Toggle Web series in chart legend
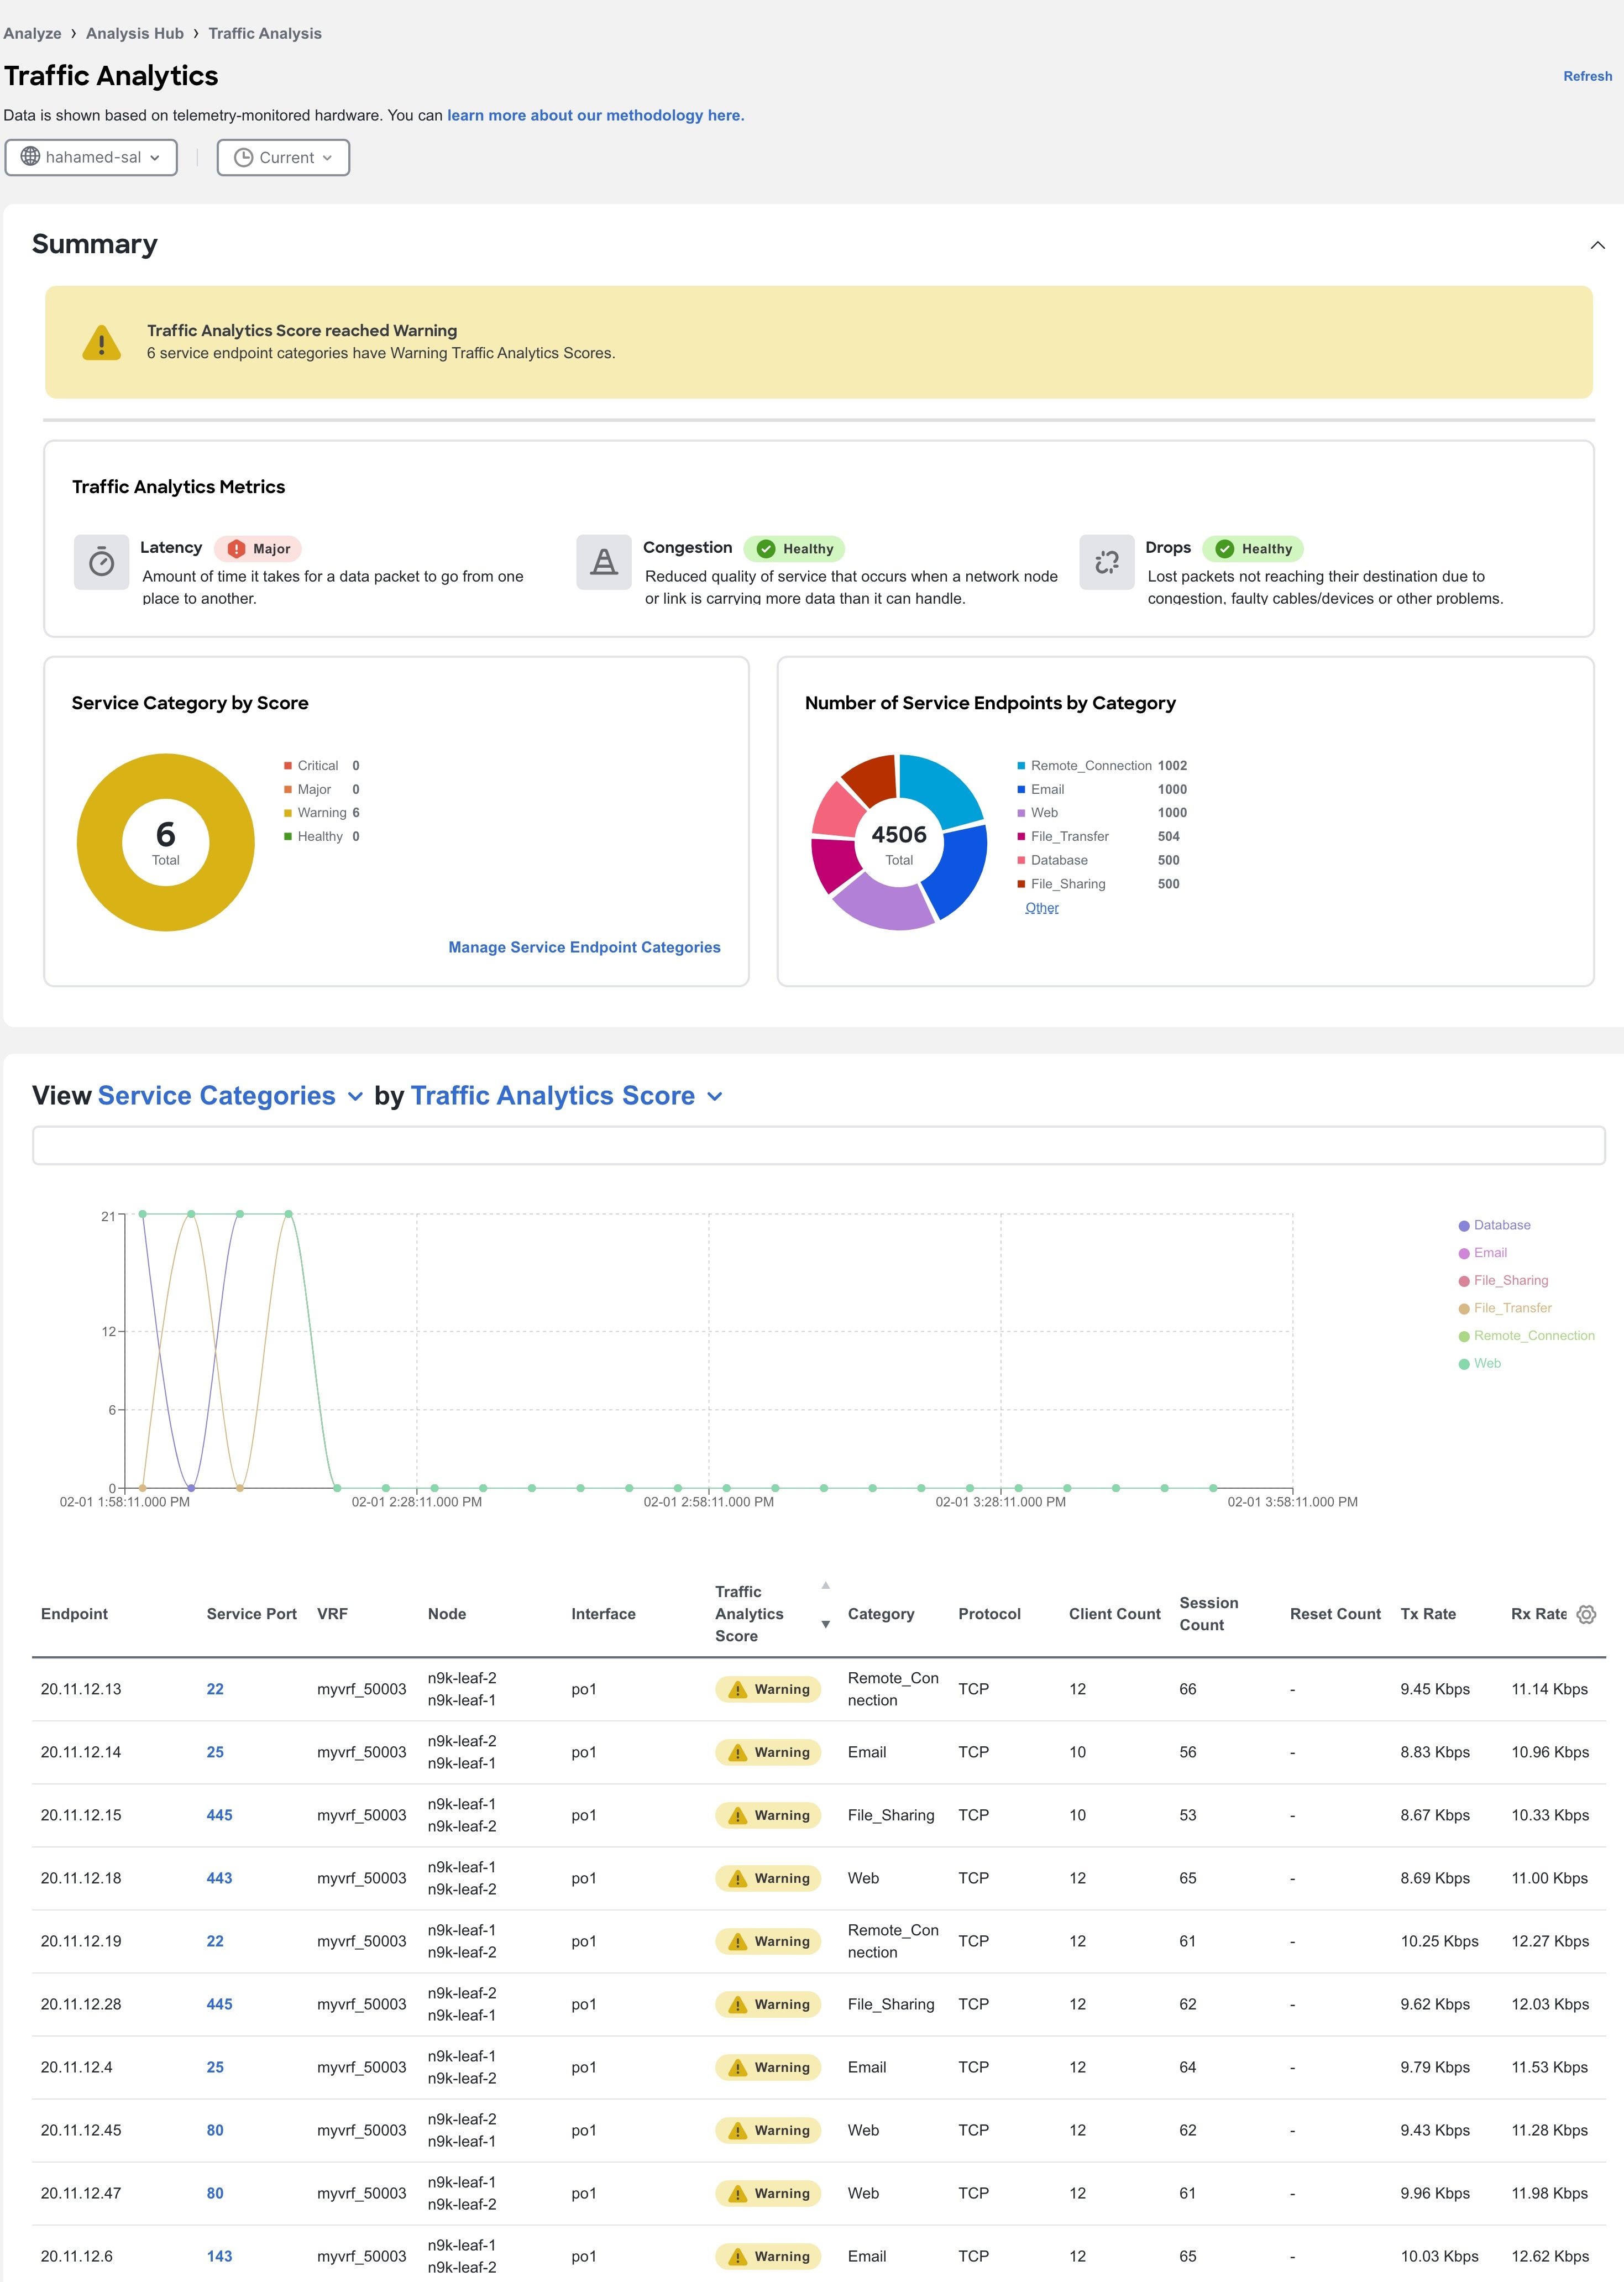1624x2282 pixels. pos(1479,1363)
